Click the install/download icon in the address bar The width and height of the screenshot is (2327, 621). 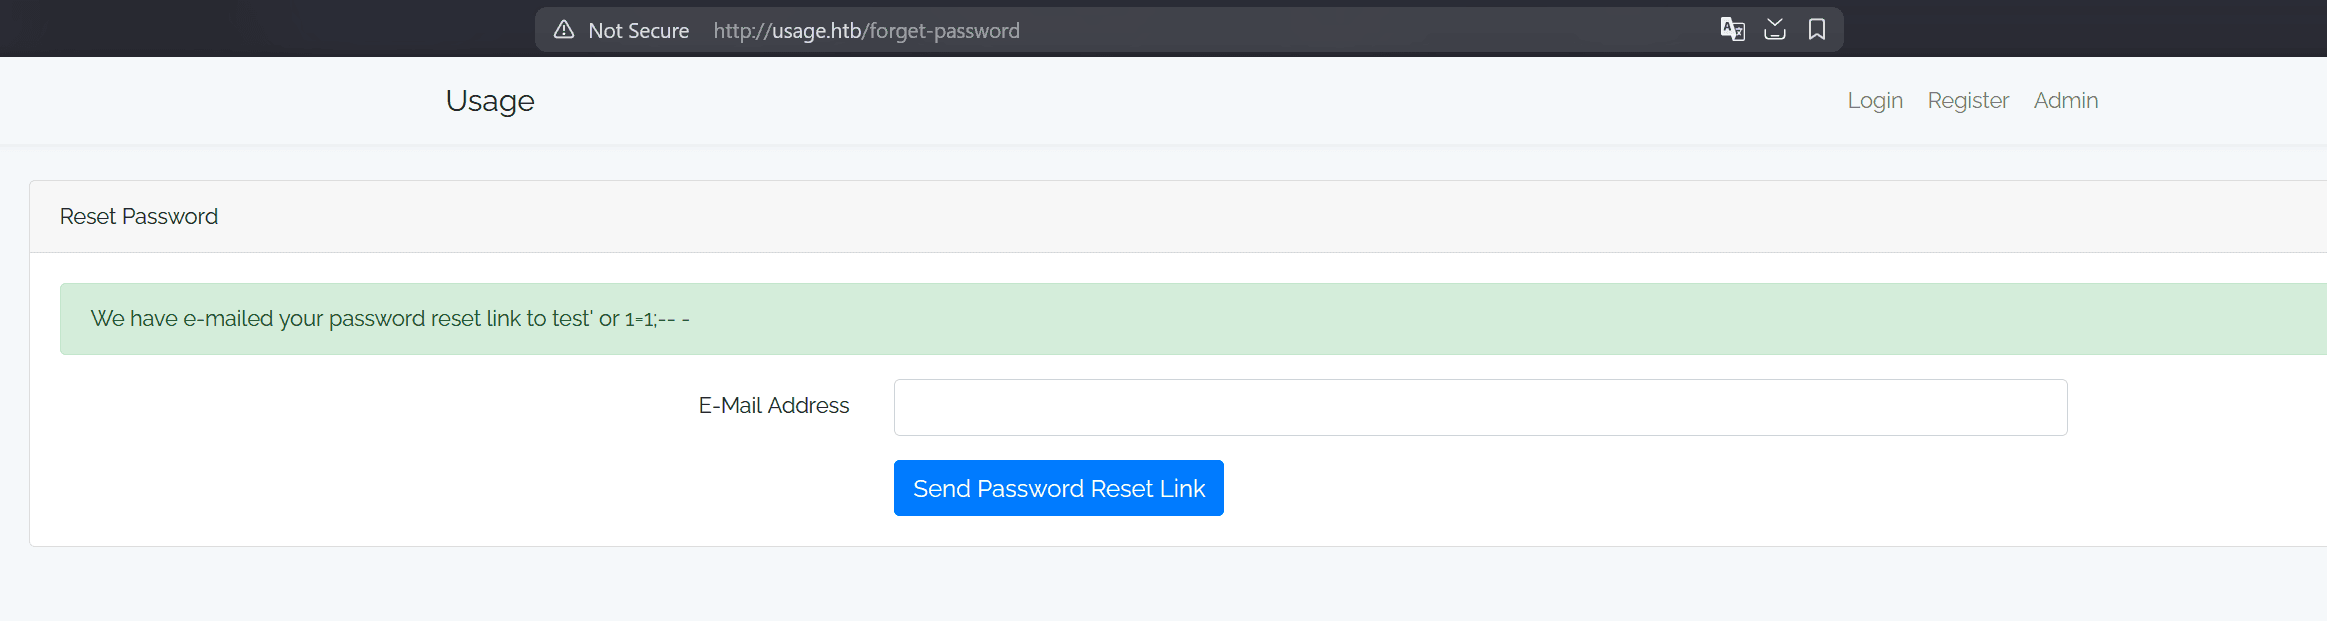(x=1775, y=29)
